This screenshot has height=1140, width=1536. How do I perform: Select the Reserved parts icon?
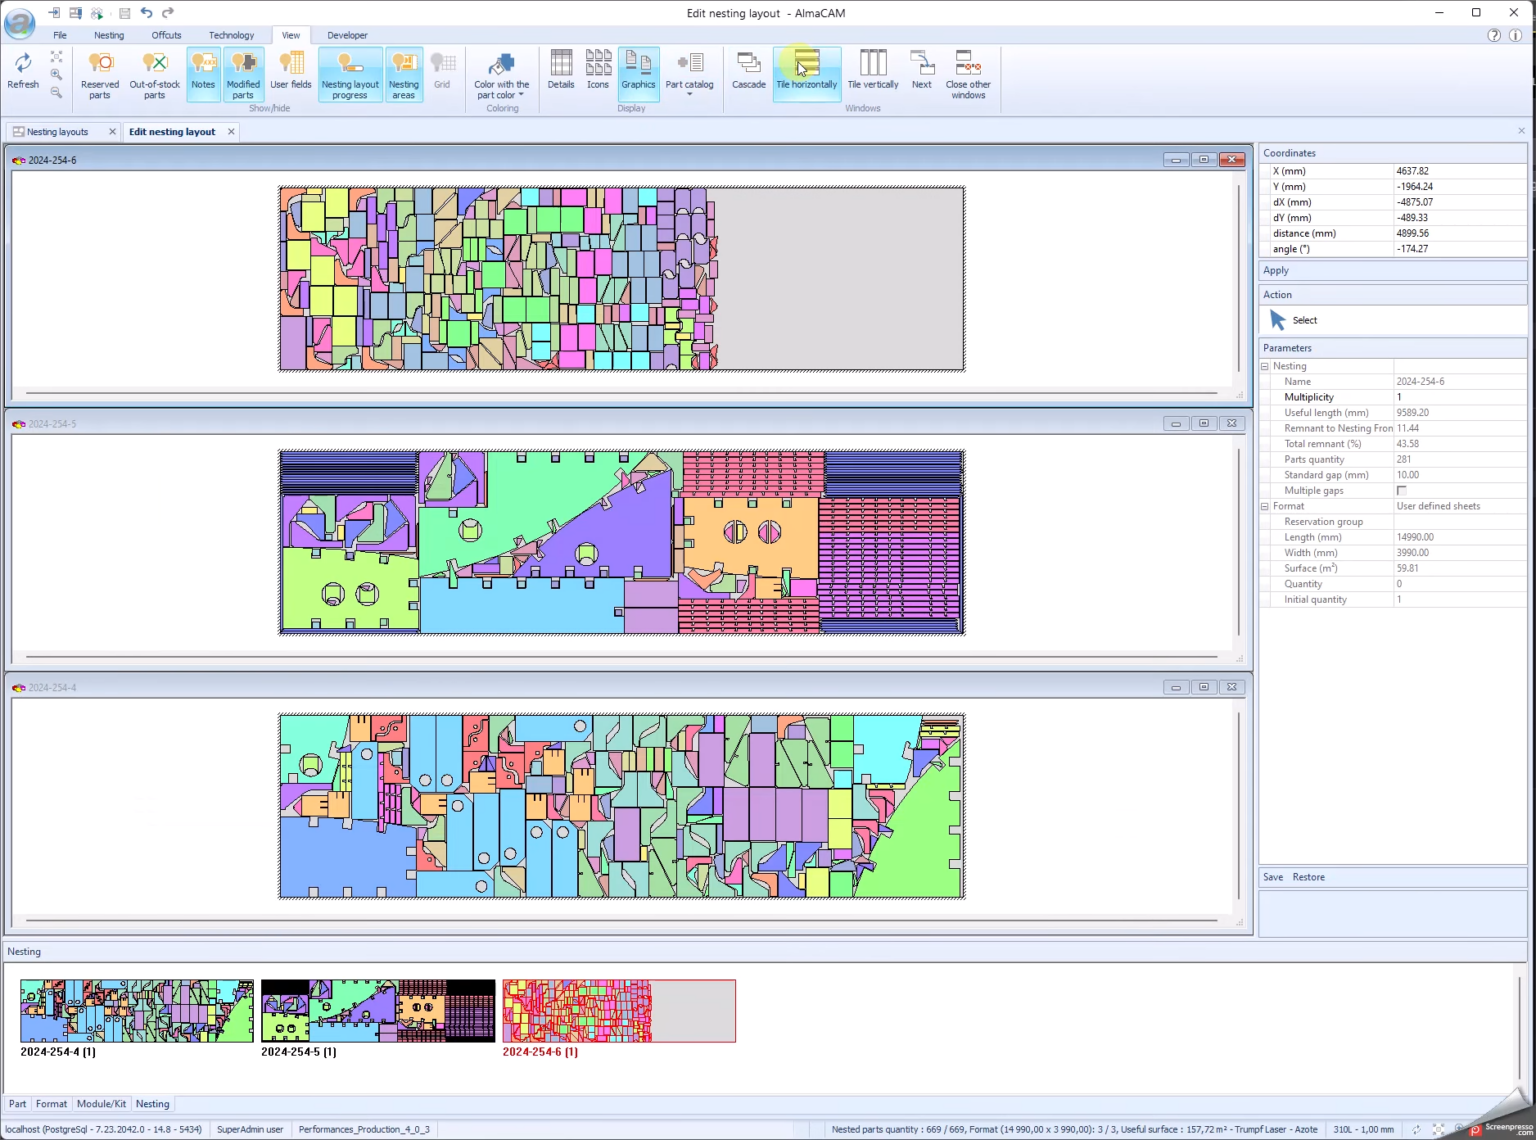99,70
